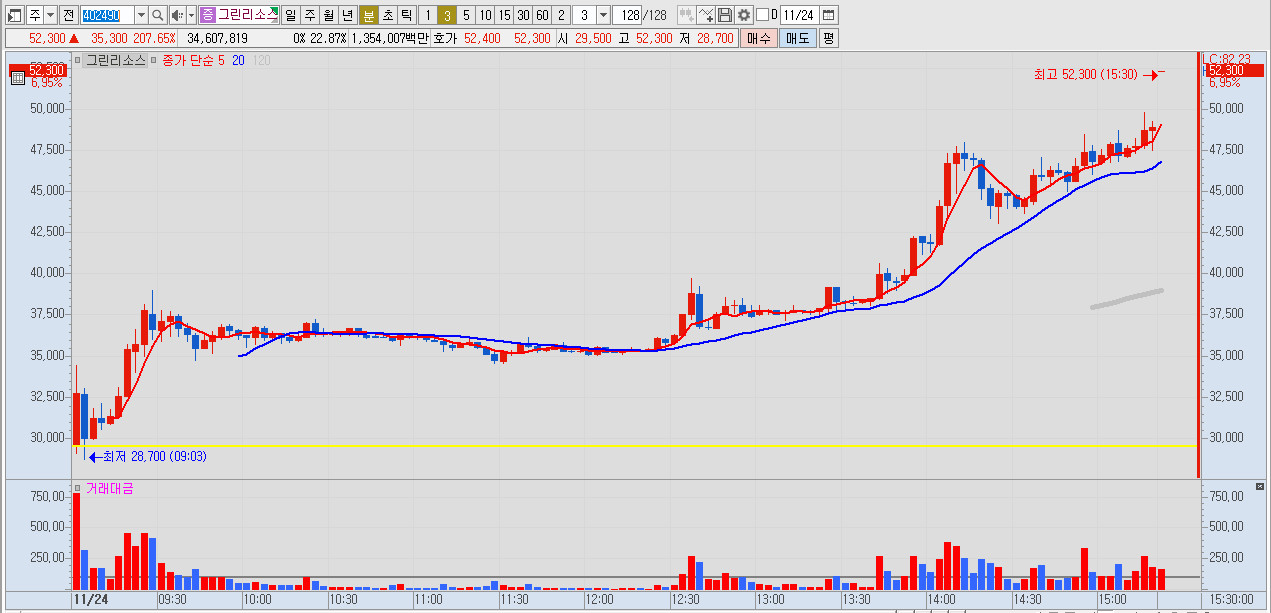The image size is (1271, 613).
Task: Switch to the monthly 월 chart
Action: tap(327, 15)
